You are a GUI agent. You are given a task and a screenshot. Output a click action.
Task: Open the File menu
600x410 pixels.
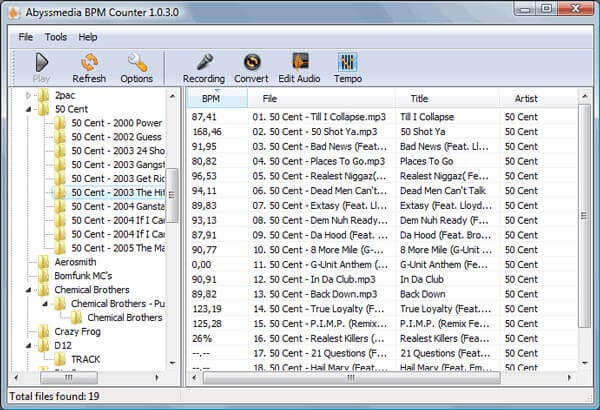pos(26,37)
